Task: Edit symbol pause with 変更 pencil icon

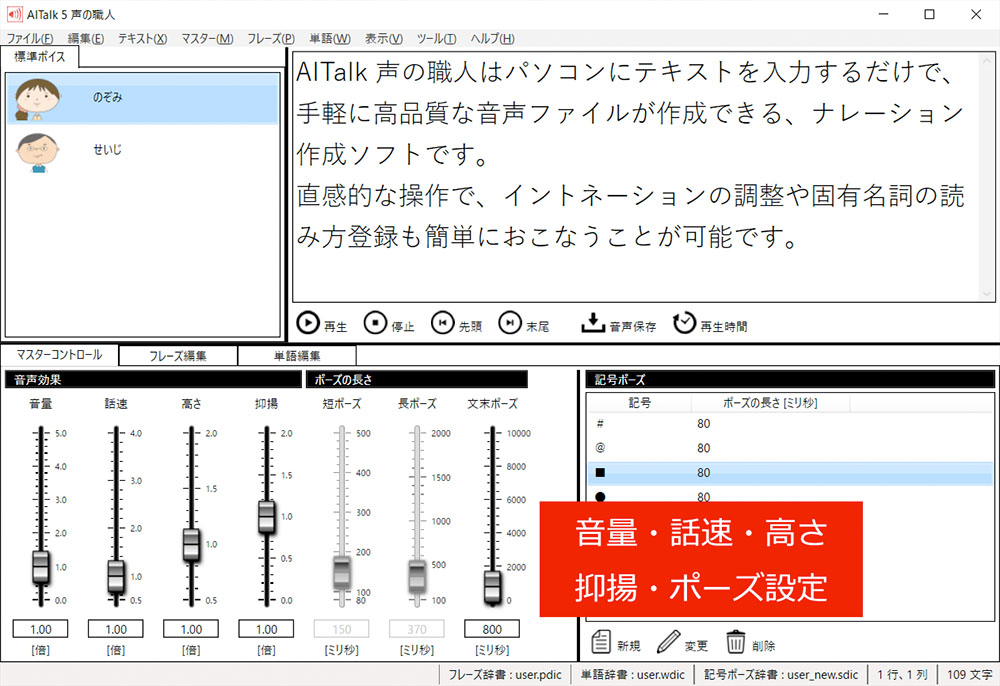Action: 668,642
